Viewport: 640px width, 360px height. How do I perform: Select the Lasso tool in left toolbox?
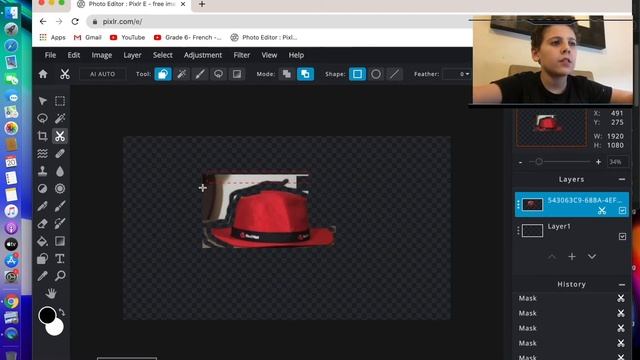[42, 118]
